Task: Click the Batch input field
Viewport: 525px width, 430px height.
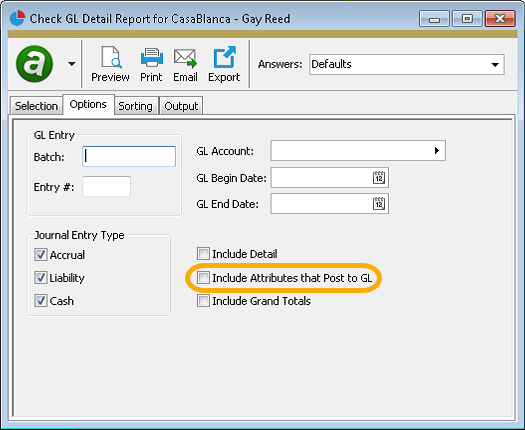Action: click(x=129, y=156)
